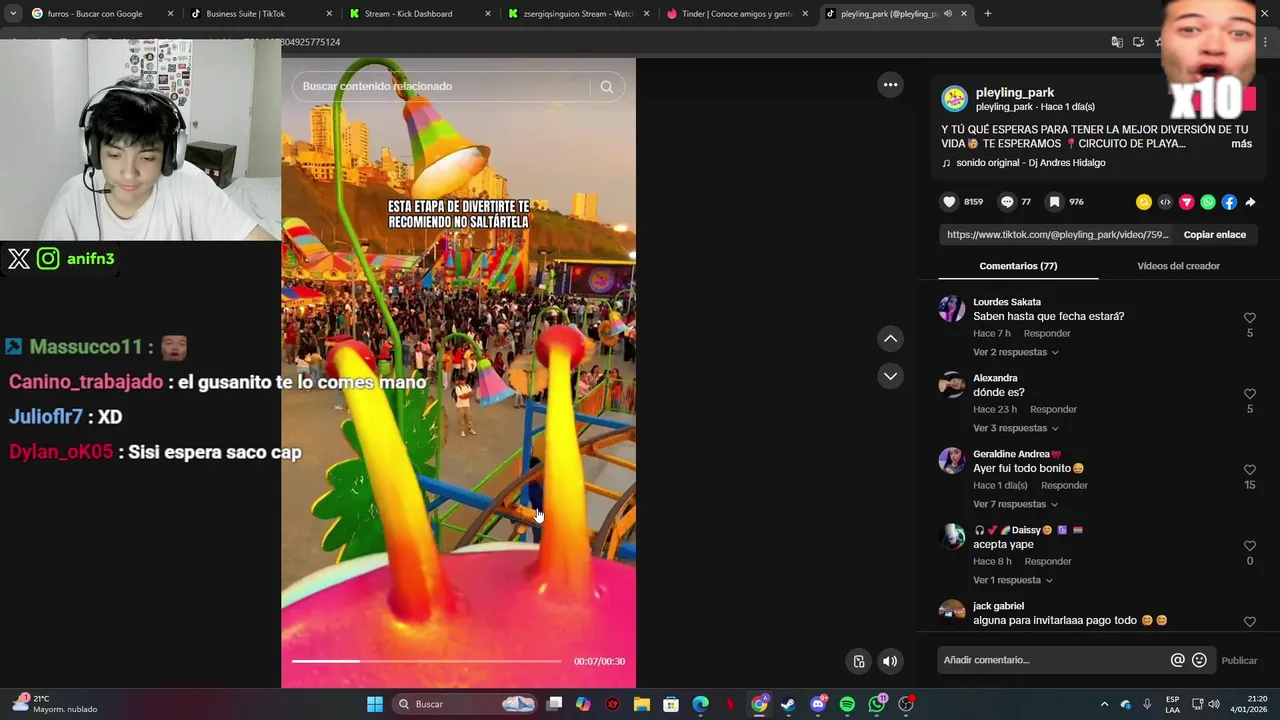1280x720 pixels.
Task: Click the search magnifier in related content bar
Action: [606, 86]
